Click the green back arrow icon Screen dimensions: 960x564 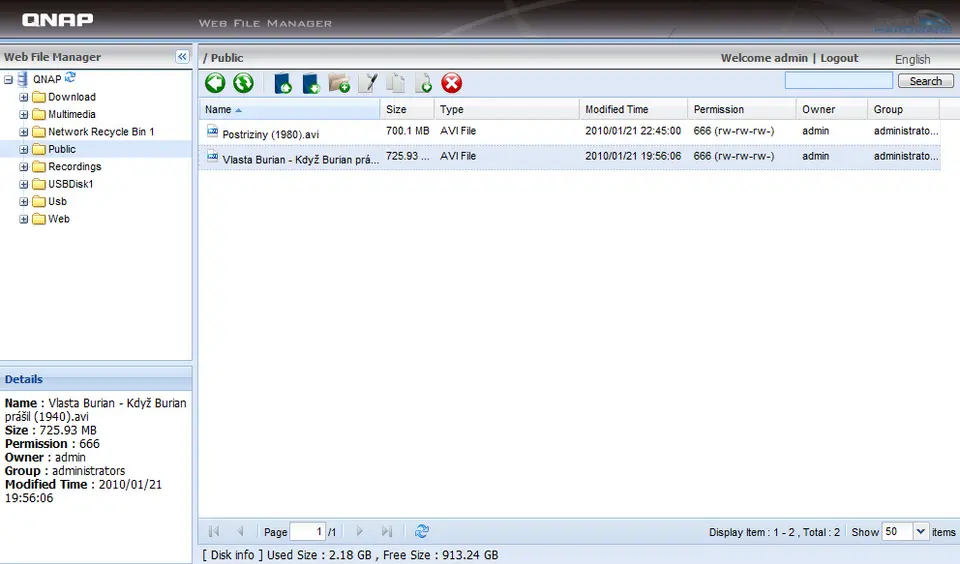(215, 84)
